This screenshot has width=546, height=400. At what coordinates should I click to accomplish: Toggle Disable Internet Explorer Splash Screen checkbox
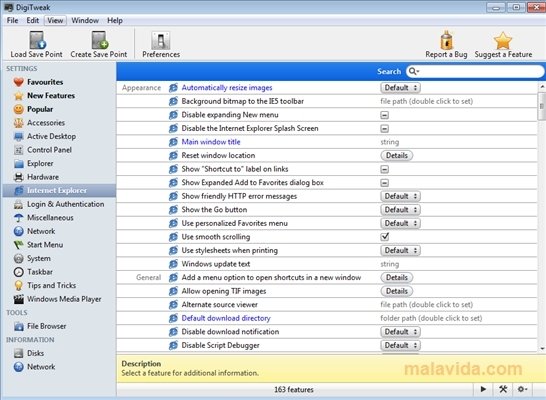(x=384, y=128)
